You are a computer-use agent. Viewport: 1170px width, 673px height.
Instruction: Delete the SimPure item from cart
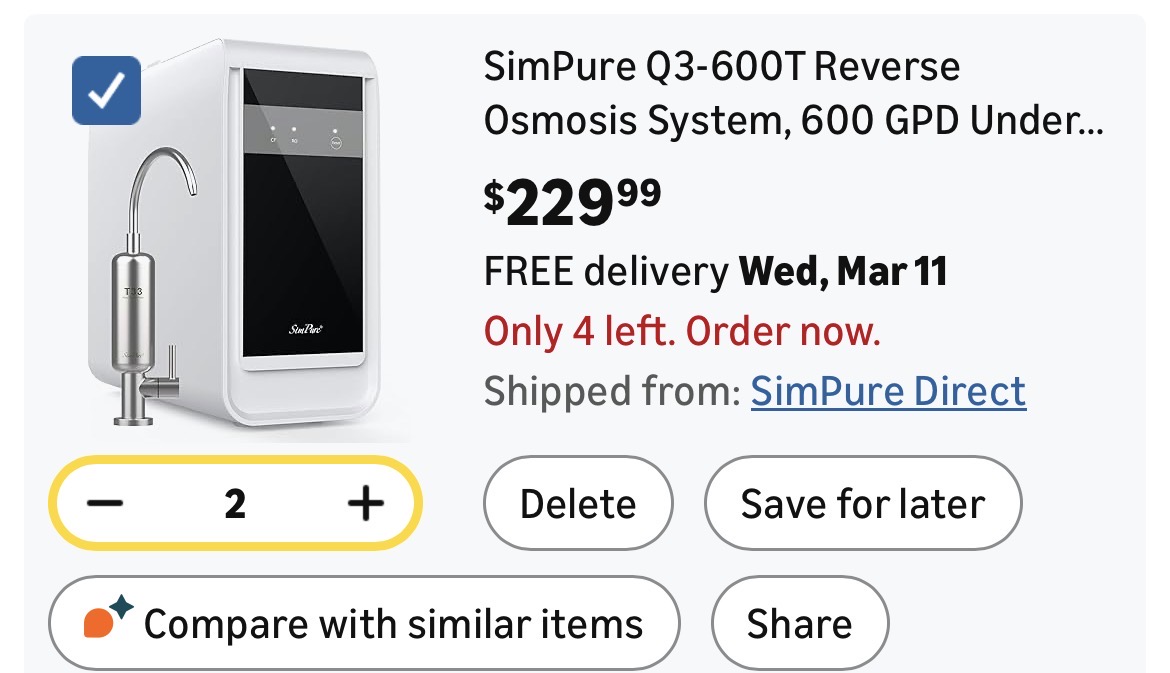coord(577,504)
